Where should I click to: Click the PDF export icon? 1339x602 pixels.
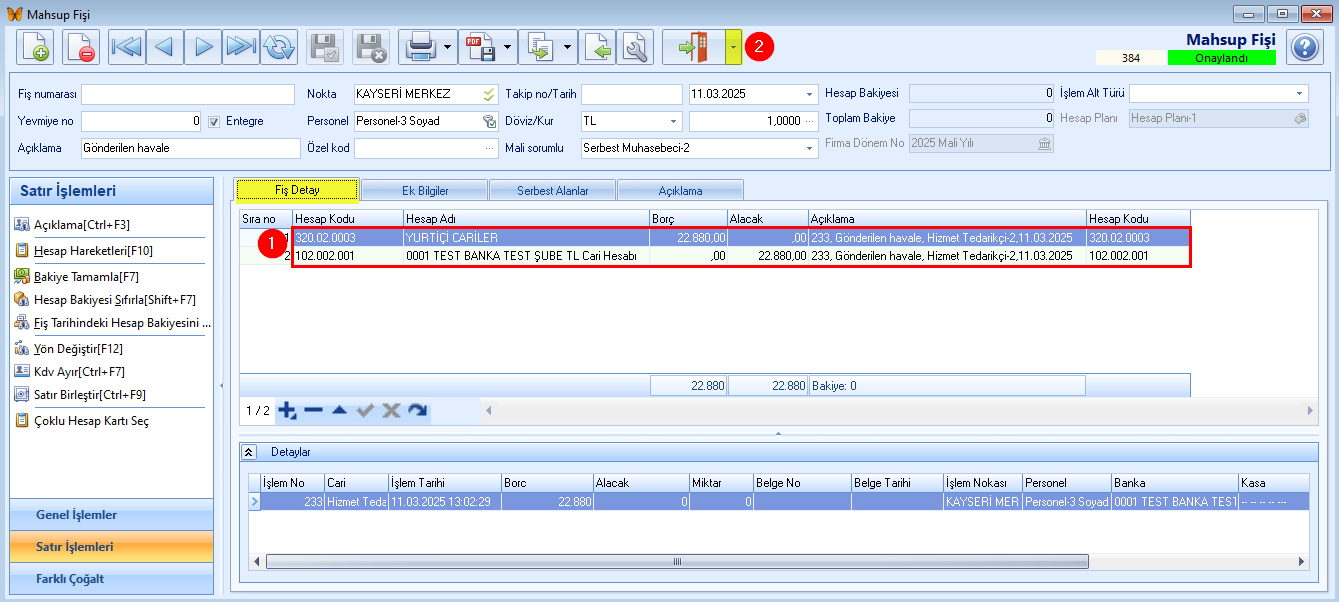(479, 47)
